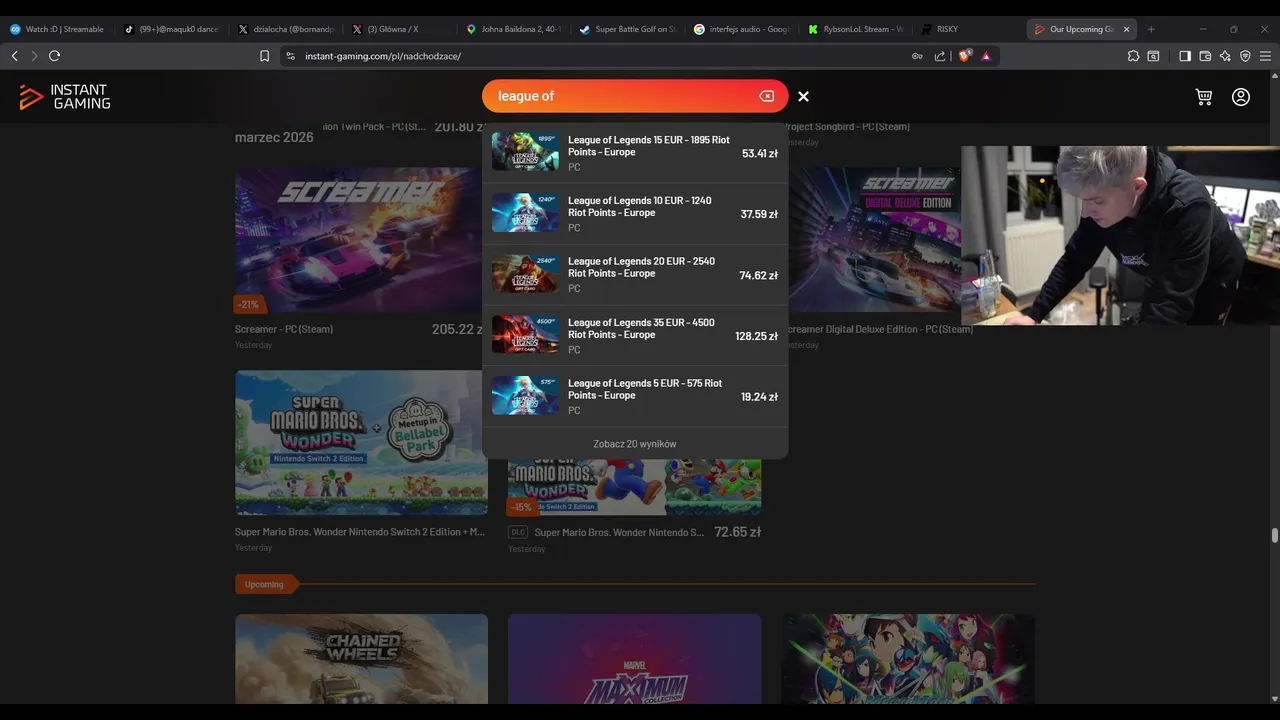1280x720 pixels.
Task: Reload the current page
Action: (55, 56)
